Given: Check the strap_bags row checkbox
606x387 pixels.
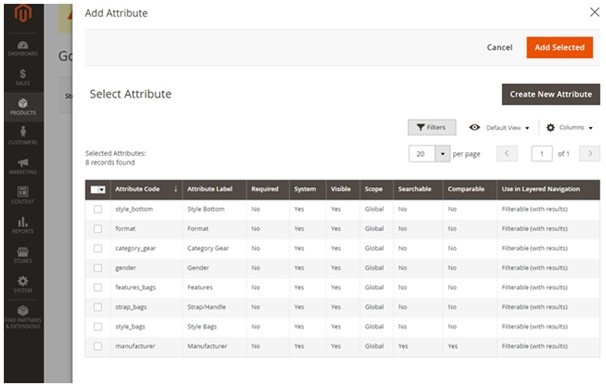Looking at the screenshot, I should [x=98, y=307].
